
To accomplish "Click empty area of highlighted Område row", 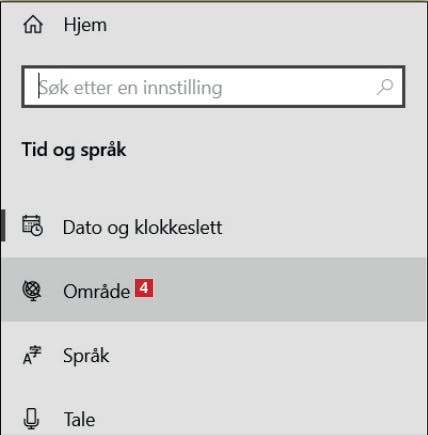I will 287,289.
